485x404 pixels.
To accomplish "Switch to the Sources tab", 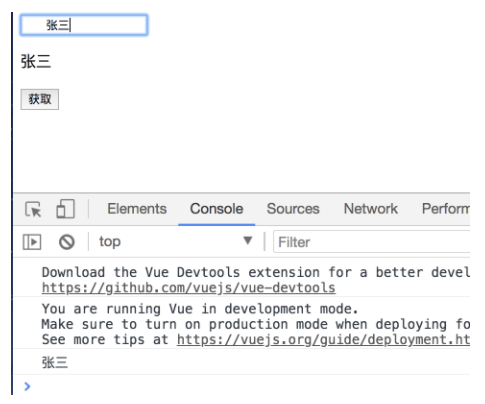I will (293, 209).
